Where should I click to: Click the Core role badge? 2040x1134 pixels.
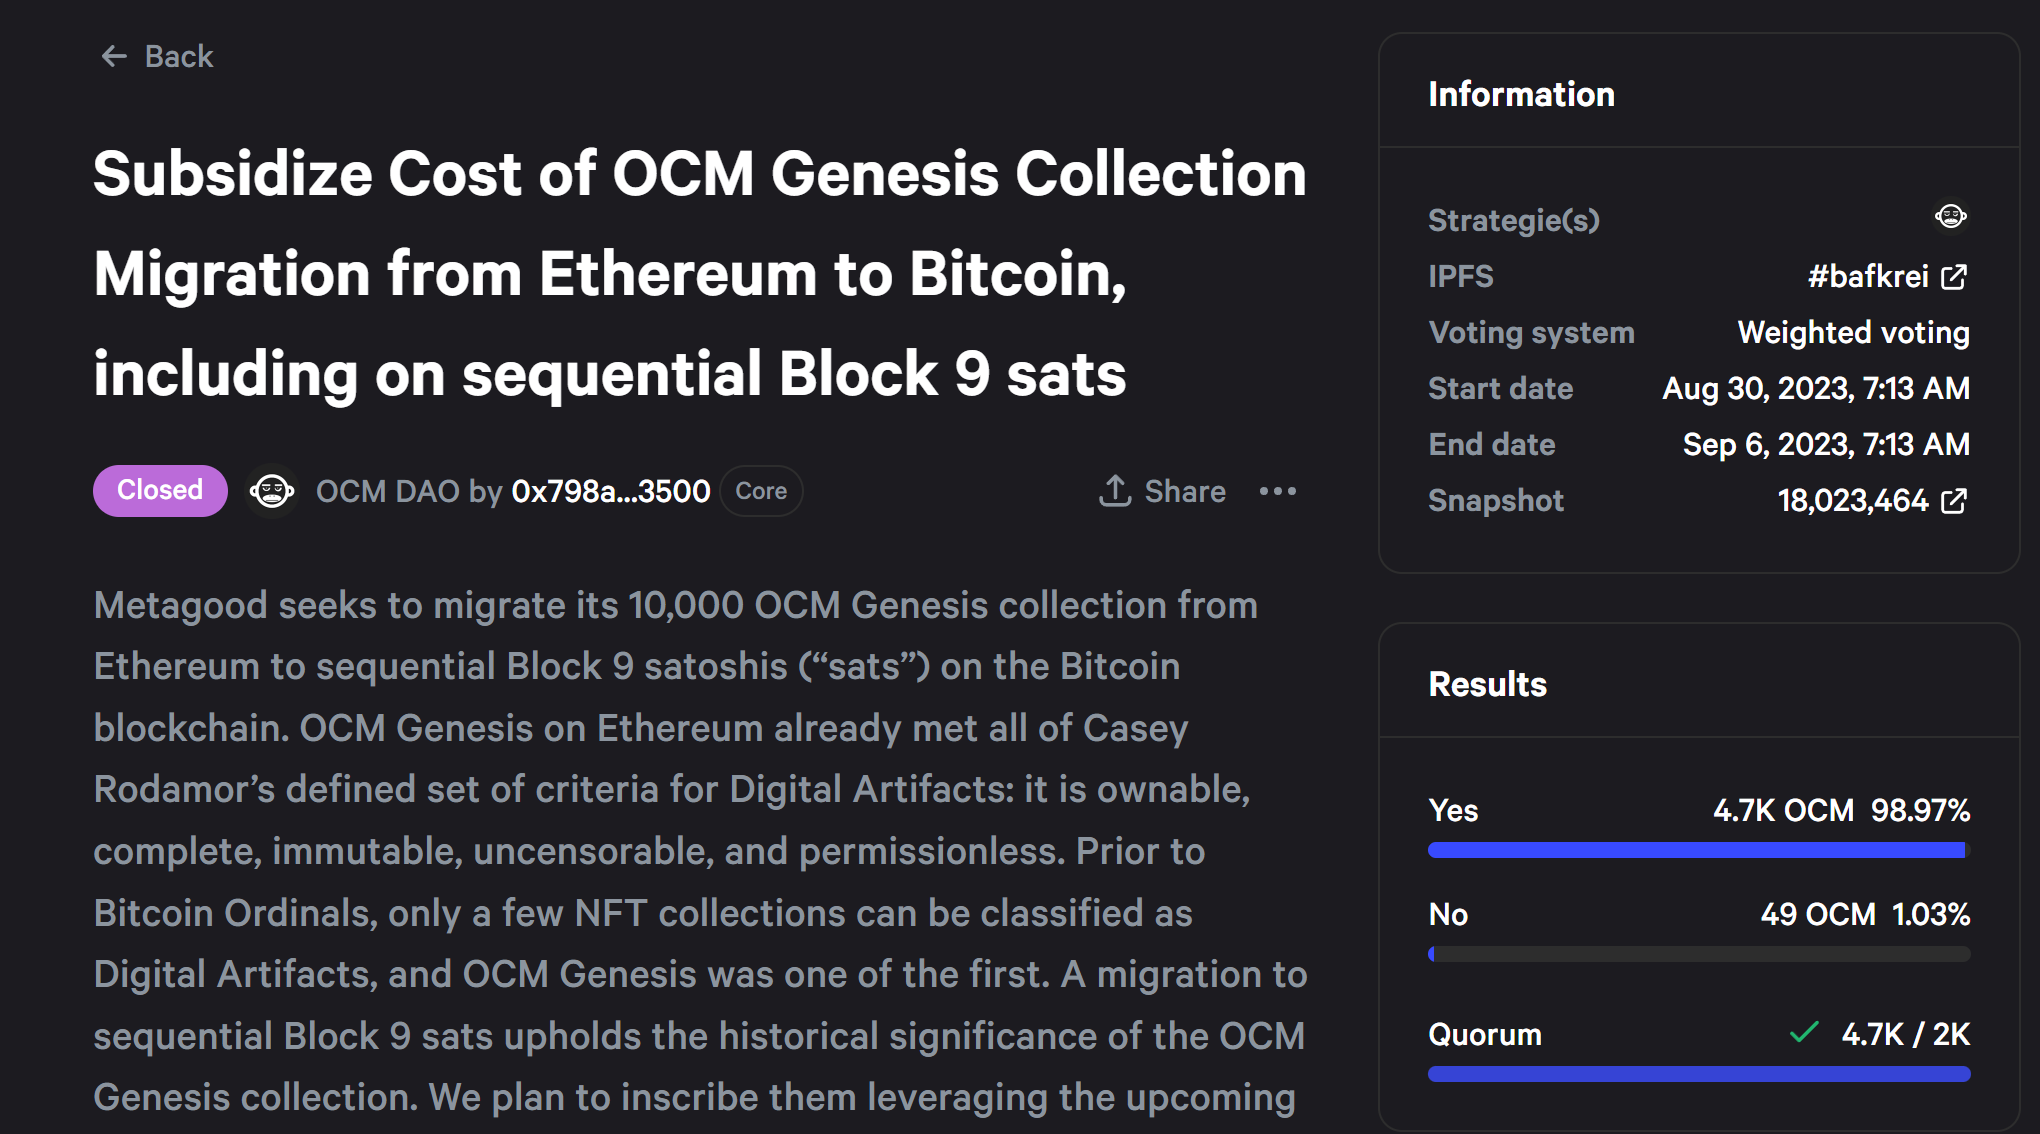click(x=761, y=491)
